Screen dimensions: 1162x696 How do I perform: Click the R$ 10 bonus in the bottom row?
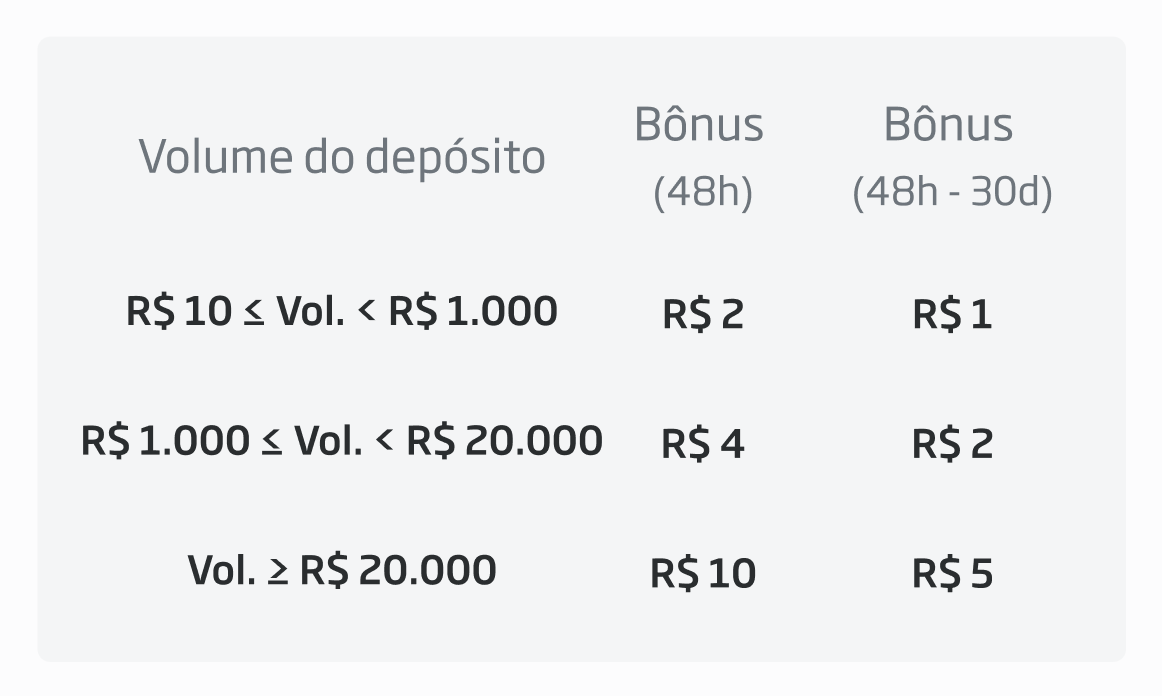(x=703, y=574)
